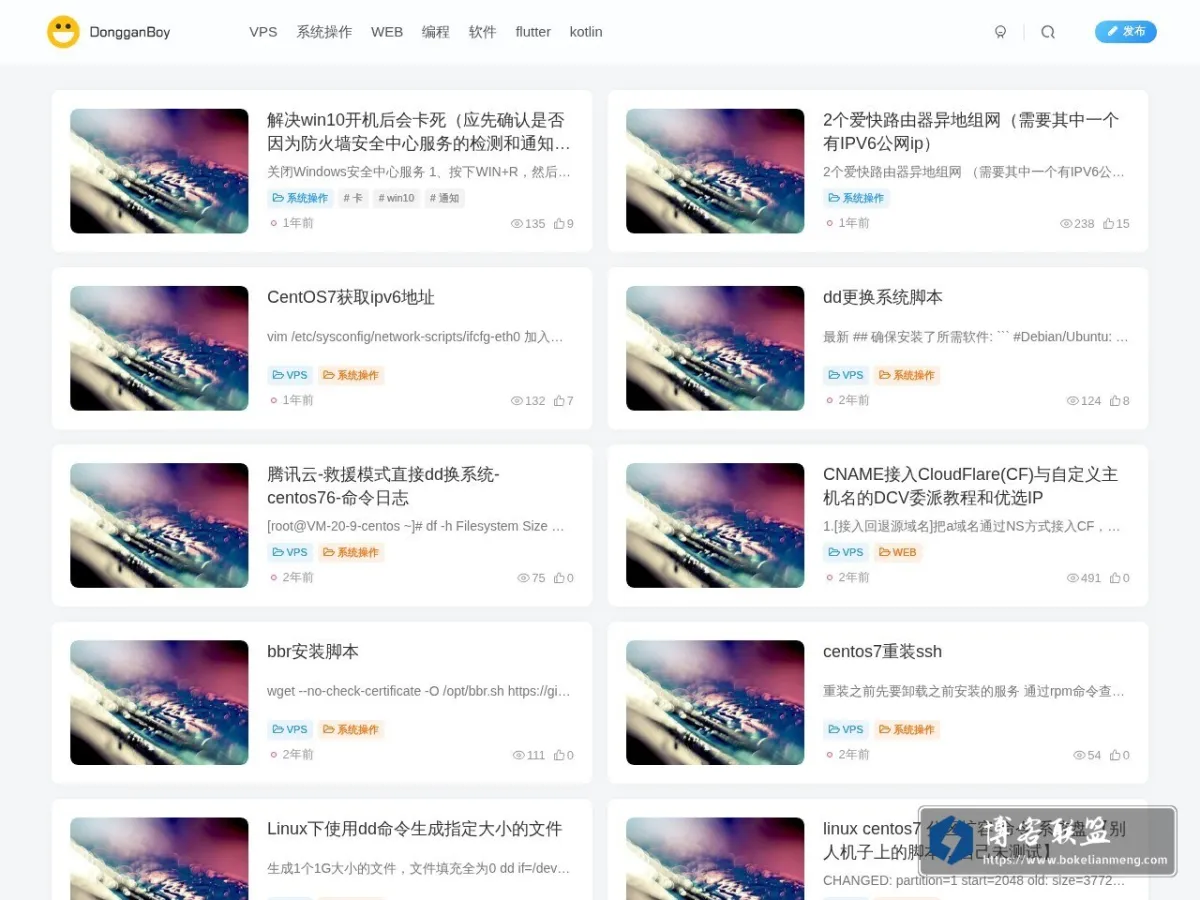Go to the flutter category
Viewport: 1200px width, 900px height.
[533, 32]
